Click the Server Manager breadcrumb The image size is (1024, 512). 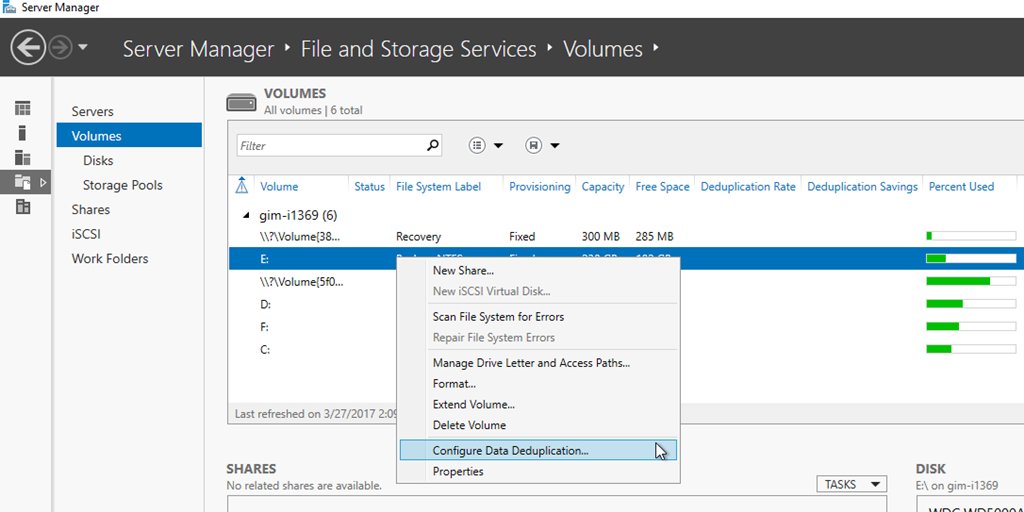(x=199, y=50)
